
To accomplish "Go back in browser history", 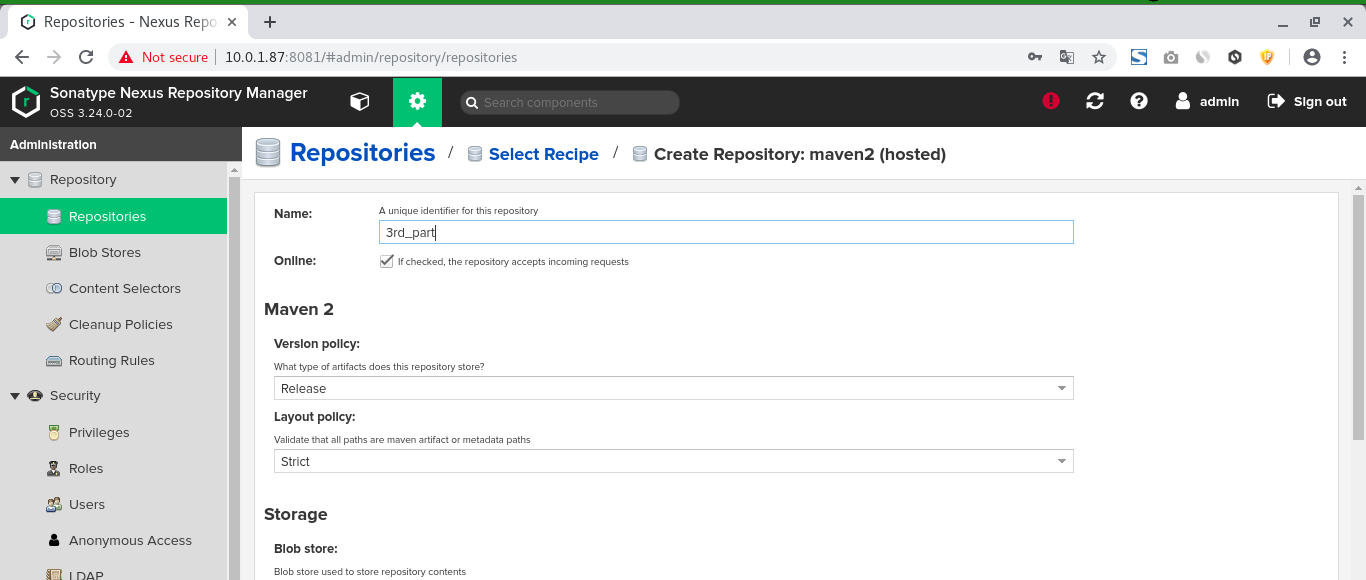I will point(22,57).
